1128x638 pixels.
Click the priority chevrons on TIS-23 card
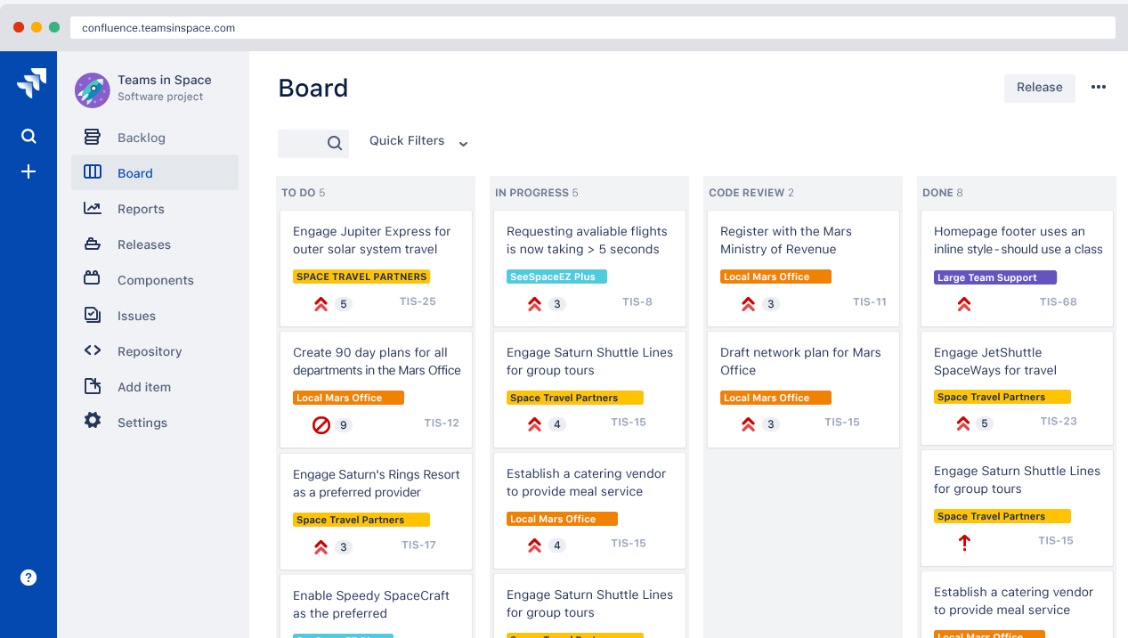[963, 423]
